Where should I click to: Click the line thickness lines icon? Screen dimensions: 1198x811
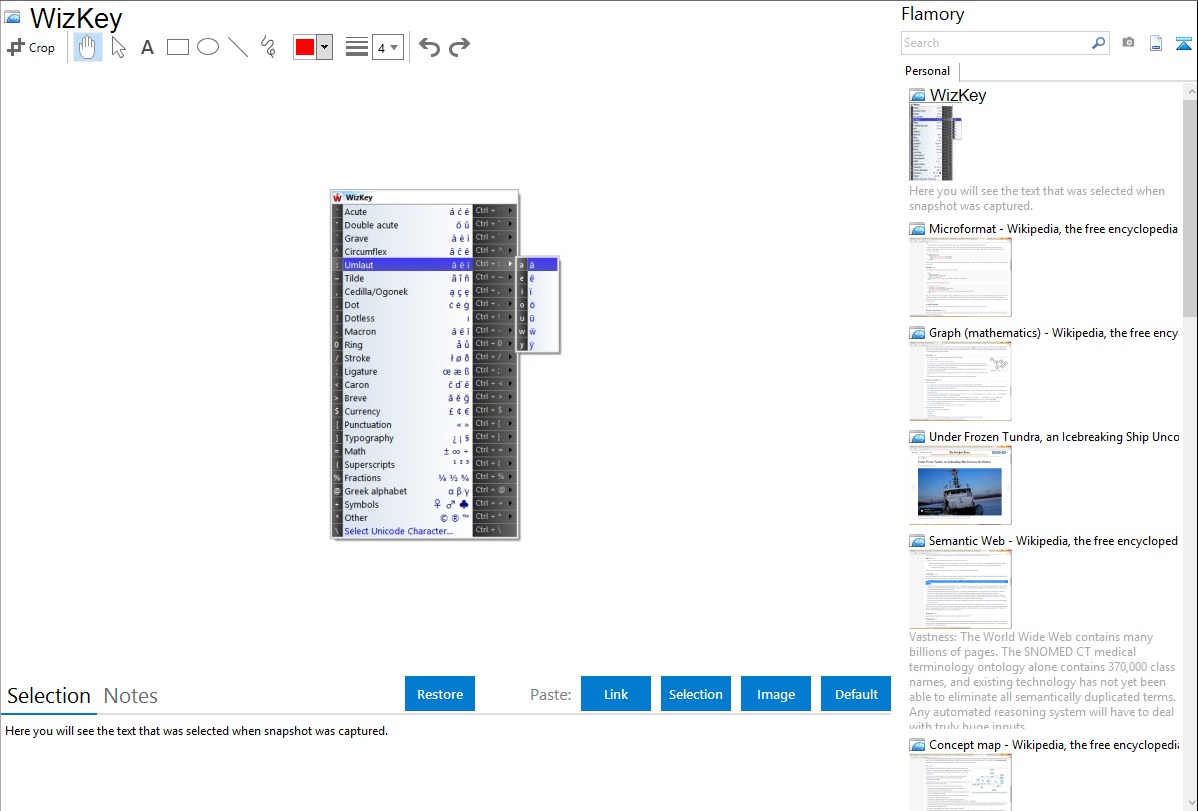click(x=357, y=47)
